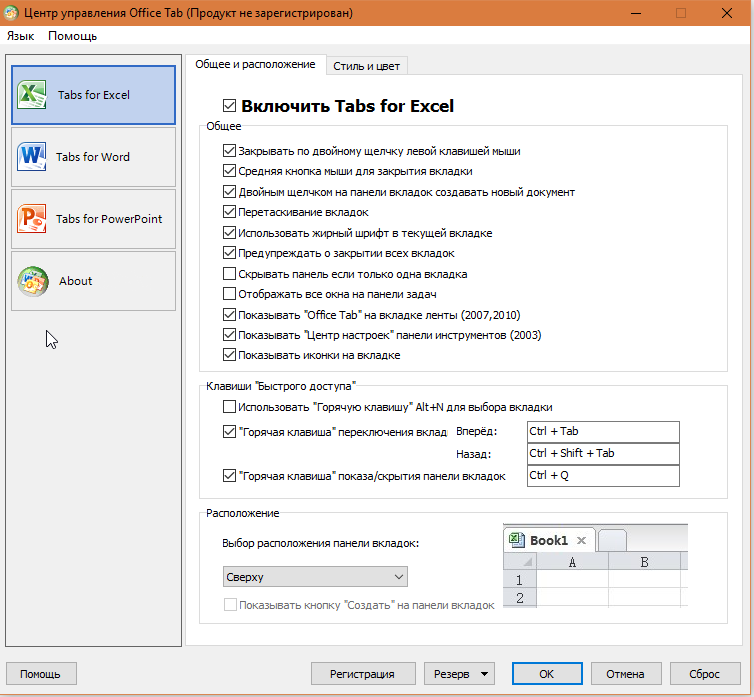Click the Помощь button at bottom left
This screenshot has width=754, height=697.
tap(40, 674)
